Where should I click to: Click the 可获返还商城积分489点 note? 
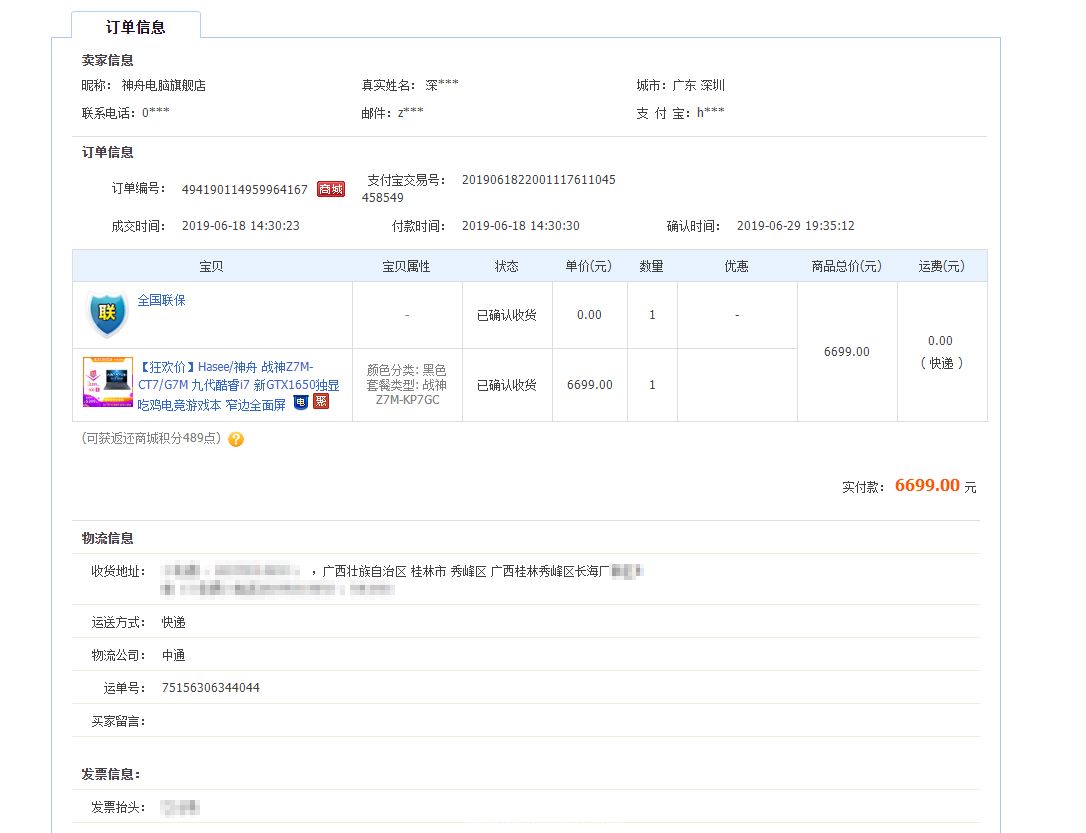(152, 438)
